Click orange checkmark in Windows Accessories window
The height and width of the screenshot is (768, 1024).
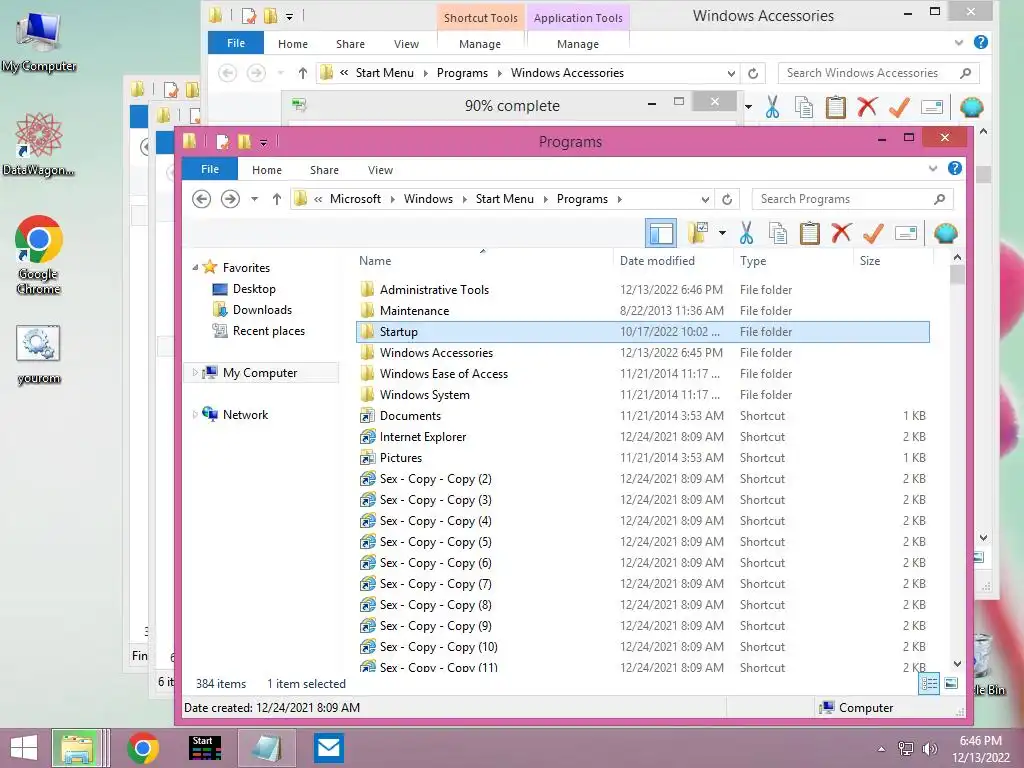click(x=899, y=106)
